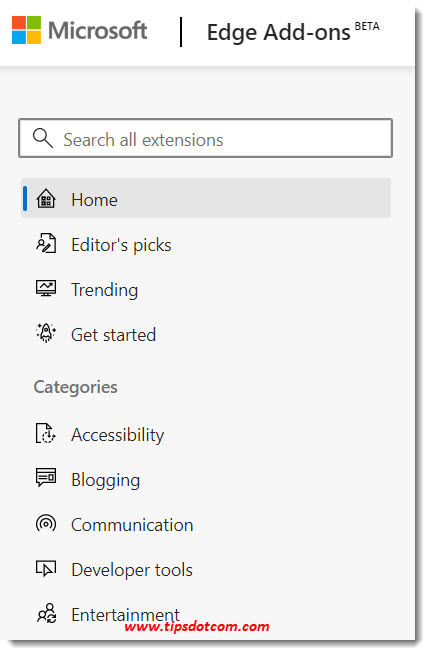This screenshot has width=430, height=655.
Task: Focus the Search all extensions field
Action: click(205, 138)
